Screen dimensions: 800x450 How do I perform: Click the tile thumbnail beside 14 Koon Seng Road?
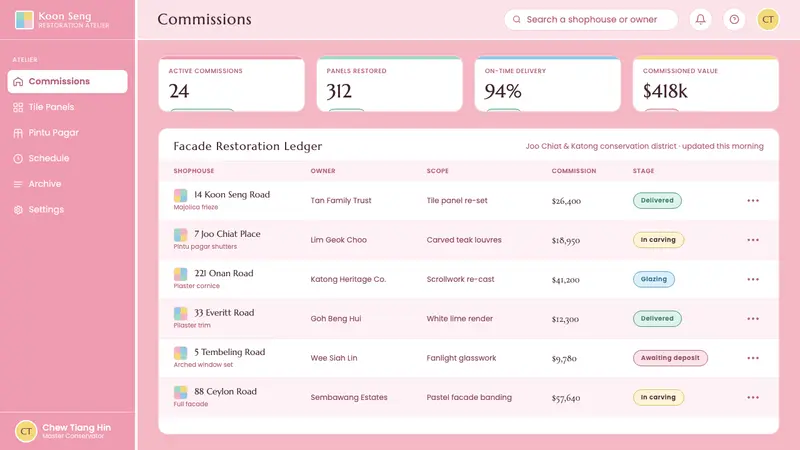(181, 195)
